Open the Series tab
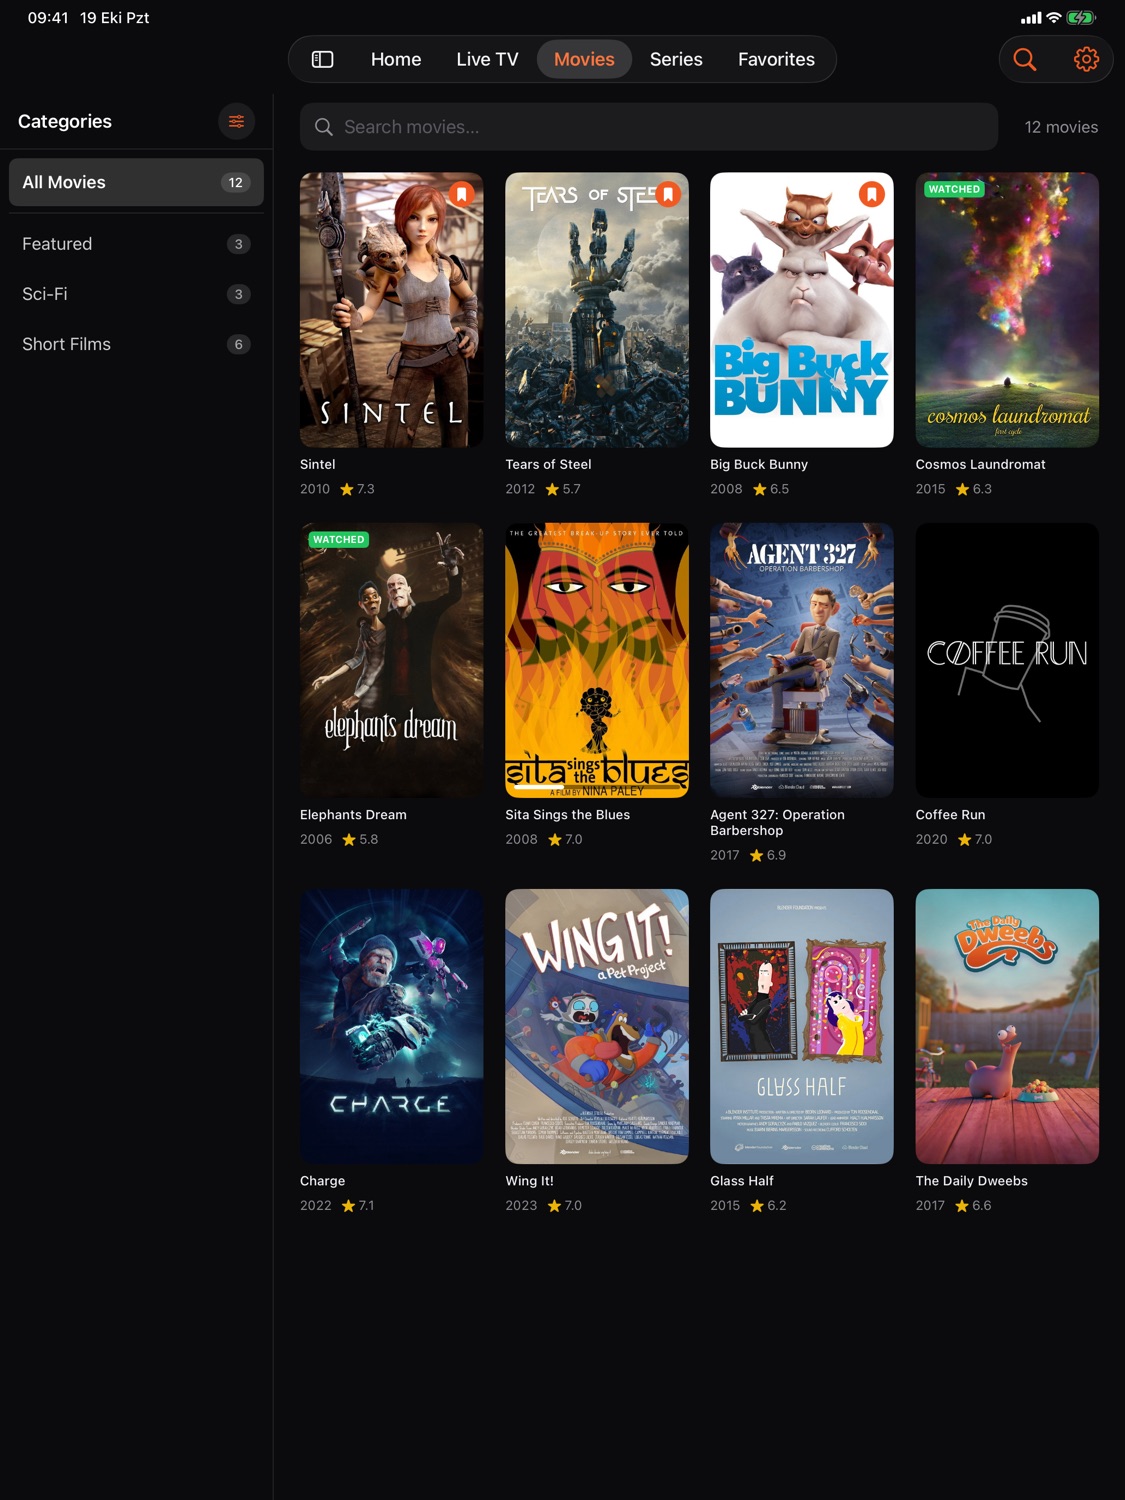This screenshot has width=1125, height=1500. click(x=676, y=59)
